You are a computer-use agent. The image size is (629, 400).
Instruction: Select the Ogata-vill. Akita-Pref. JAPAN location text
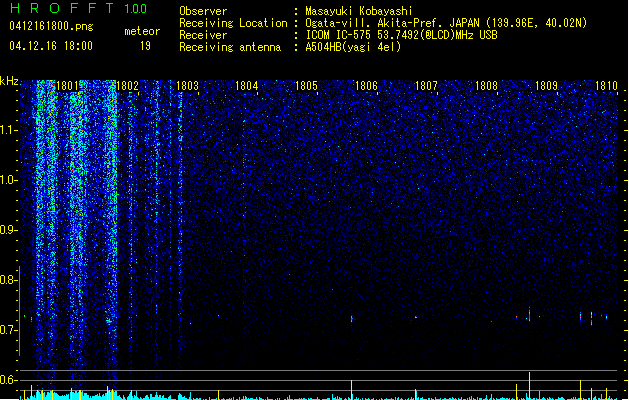[446, 23]
